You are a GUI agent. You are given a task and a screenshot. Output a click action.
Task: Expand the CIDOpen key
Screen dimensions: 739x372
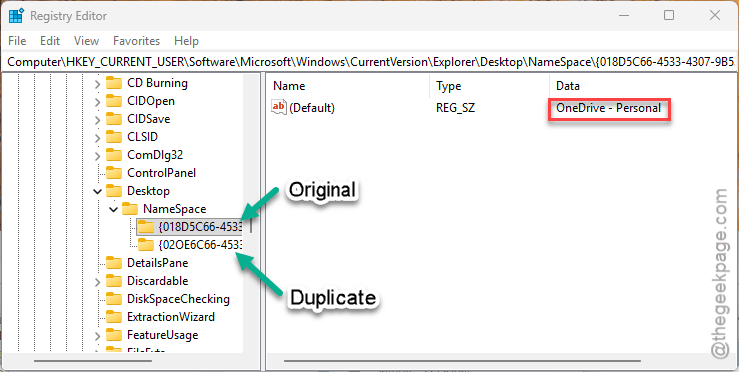pyautogui.click(x=97, y=102)
